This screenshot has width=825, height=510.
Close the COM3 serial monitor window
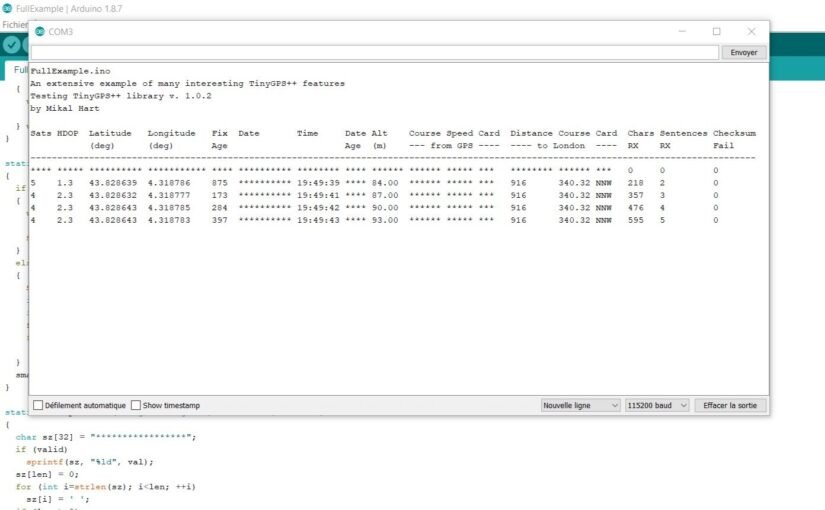[751, 32]
